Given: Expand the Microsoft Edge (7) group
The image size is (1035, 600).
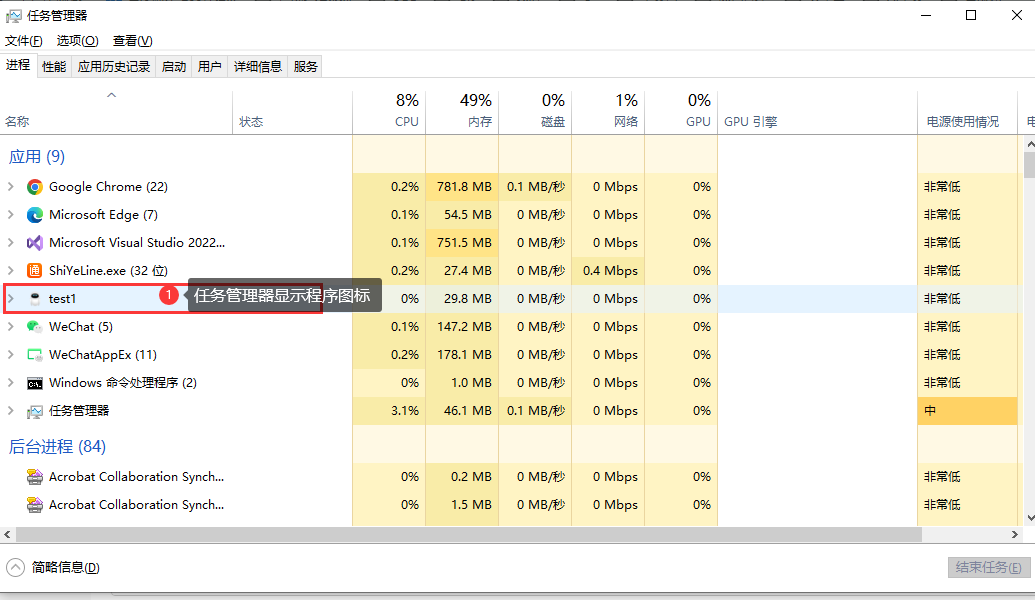Looking at the screenshot, I should tap(11, 215).
